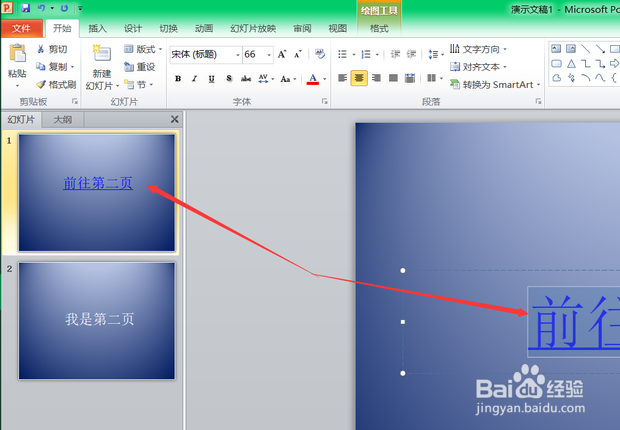The height and width of the screenshot is (430, 620).
Task: Click the Redo icon in title bar
Action: pyautogui.click(x=64, y=8)
